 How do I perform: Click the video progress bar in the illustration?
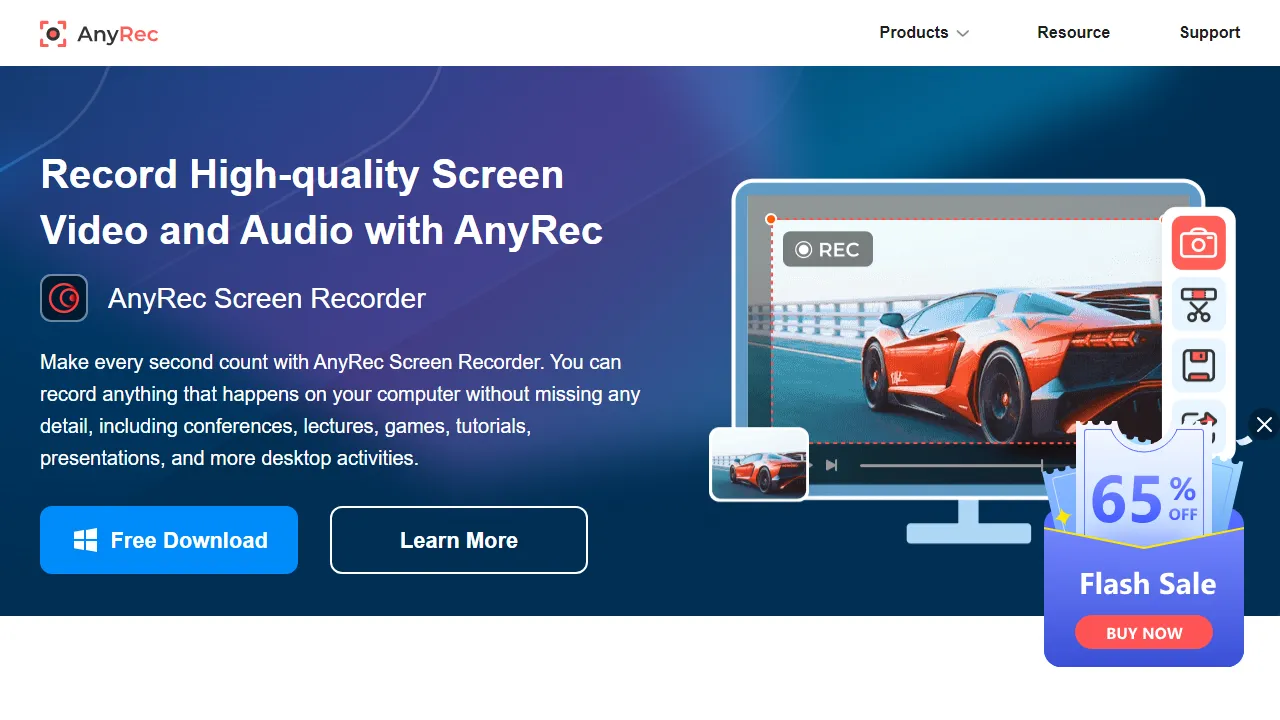(953, 465)
